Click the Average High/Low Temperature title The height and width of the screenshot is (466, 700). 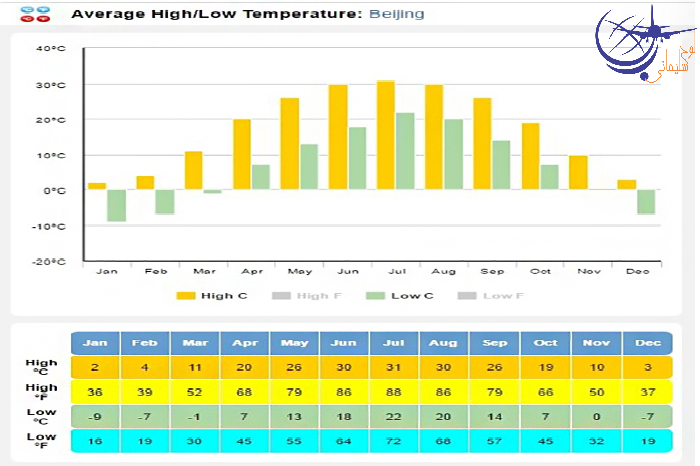coord(217,14)
